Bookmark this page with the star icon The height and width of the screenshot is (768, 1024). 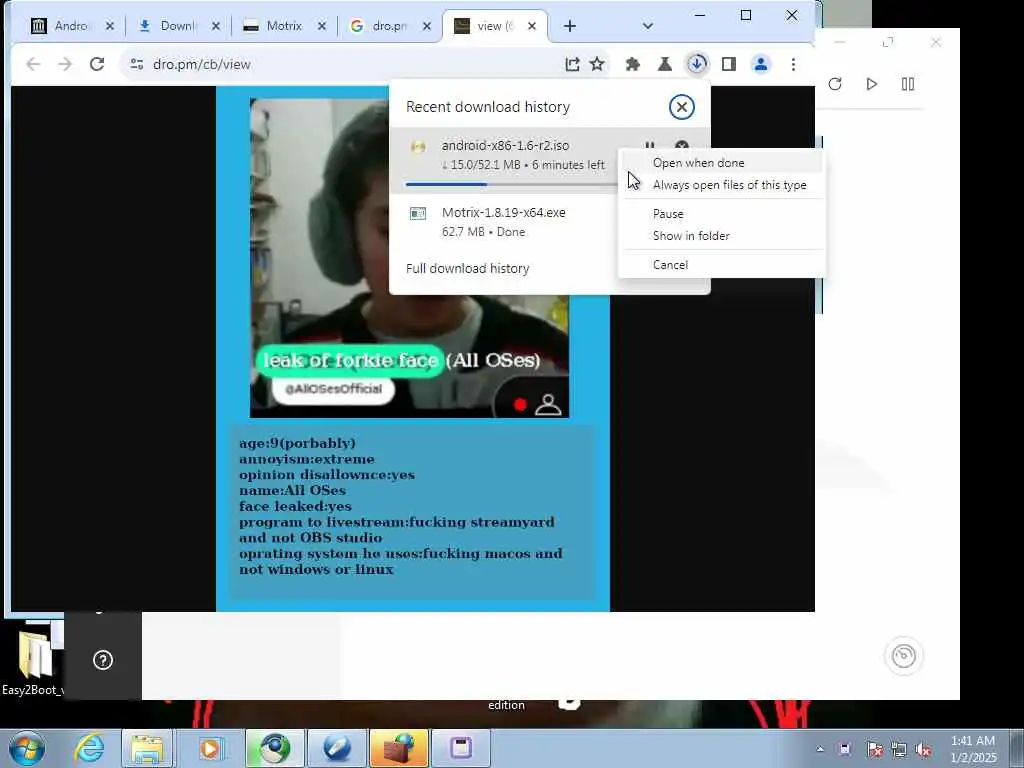pyautogui.click(x=597, y=64)
